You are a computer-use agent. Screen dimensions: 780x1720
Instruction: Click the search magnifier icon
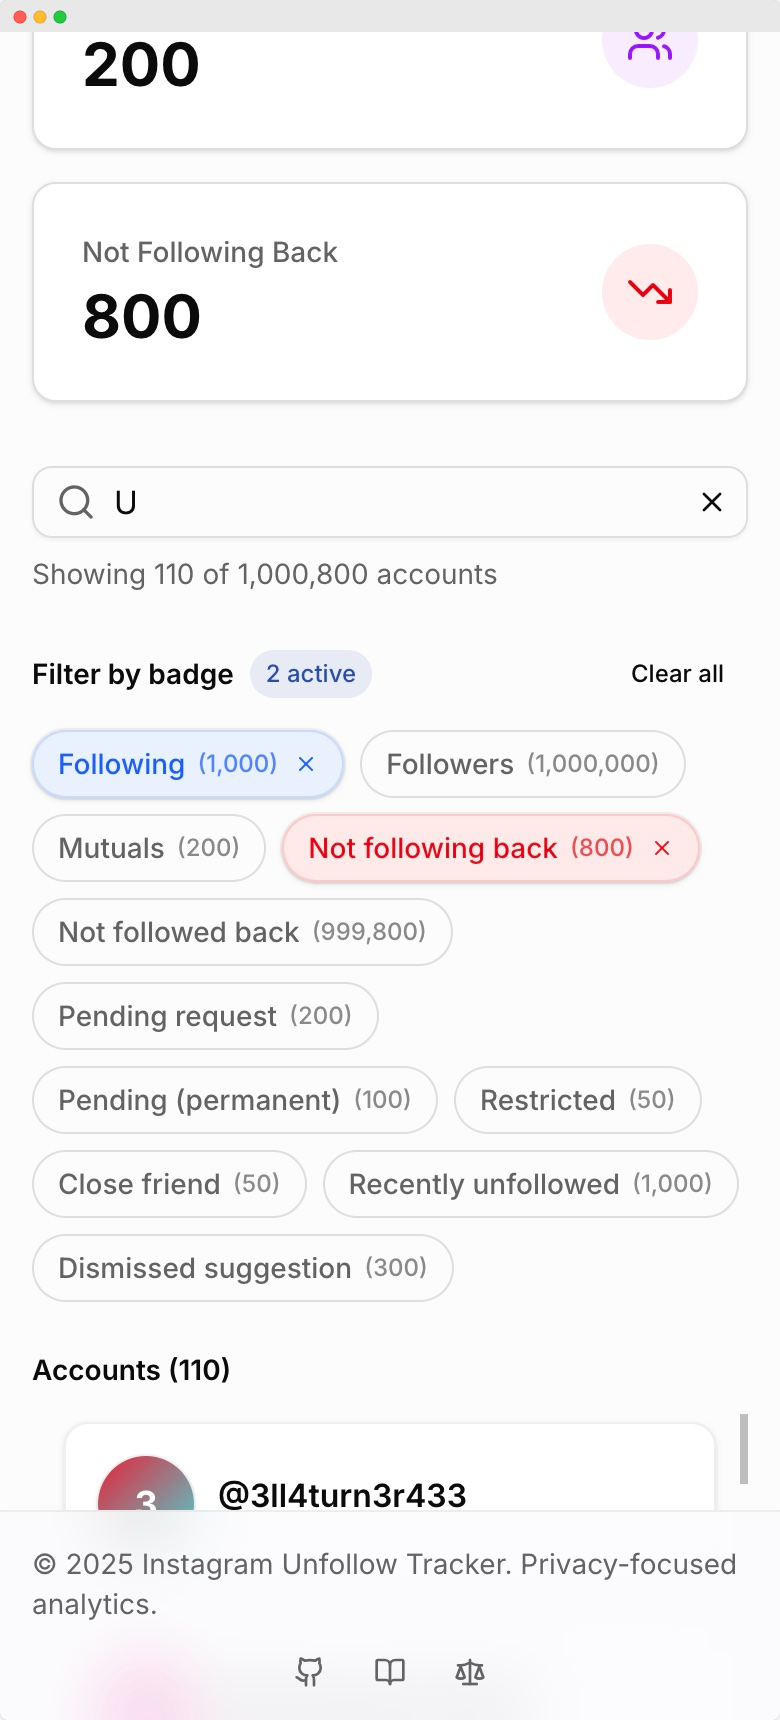pos(75,503)
